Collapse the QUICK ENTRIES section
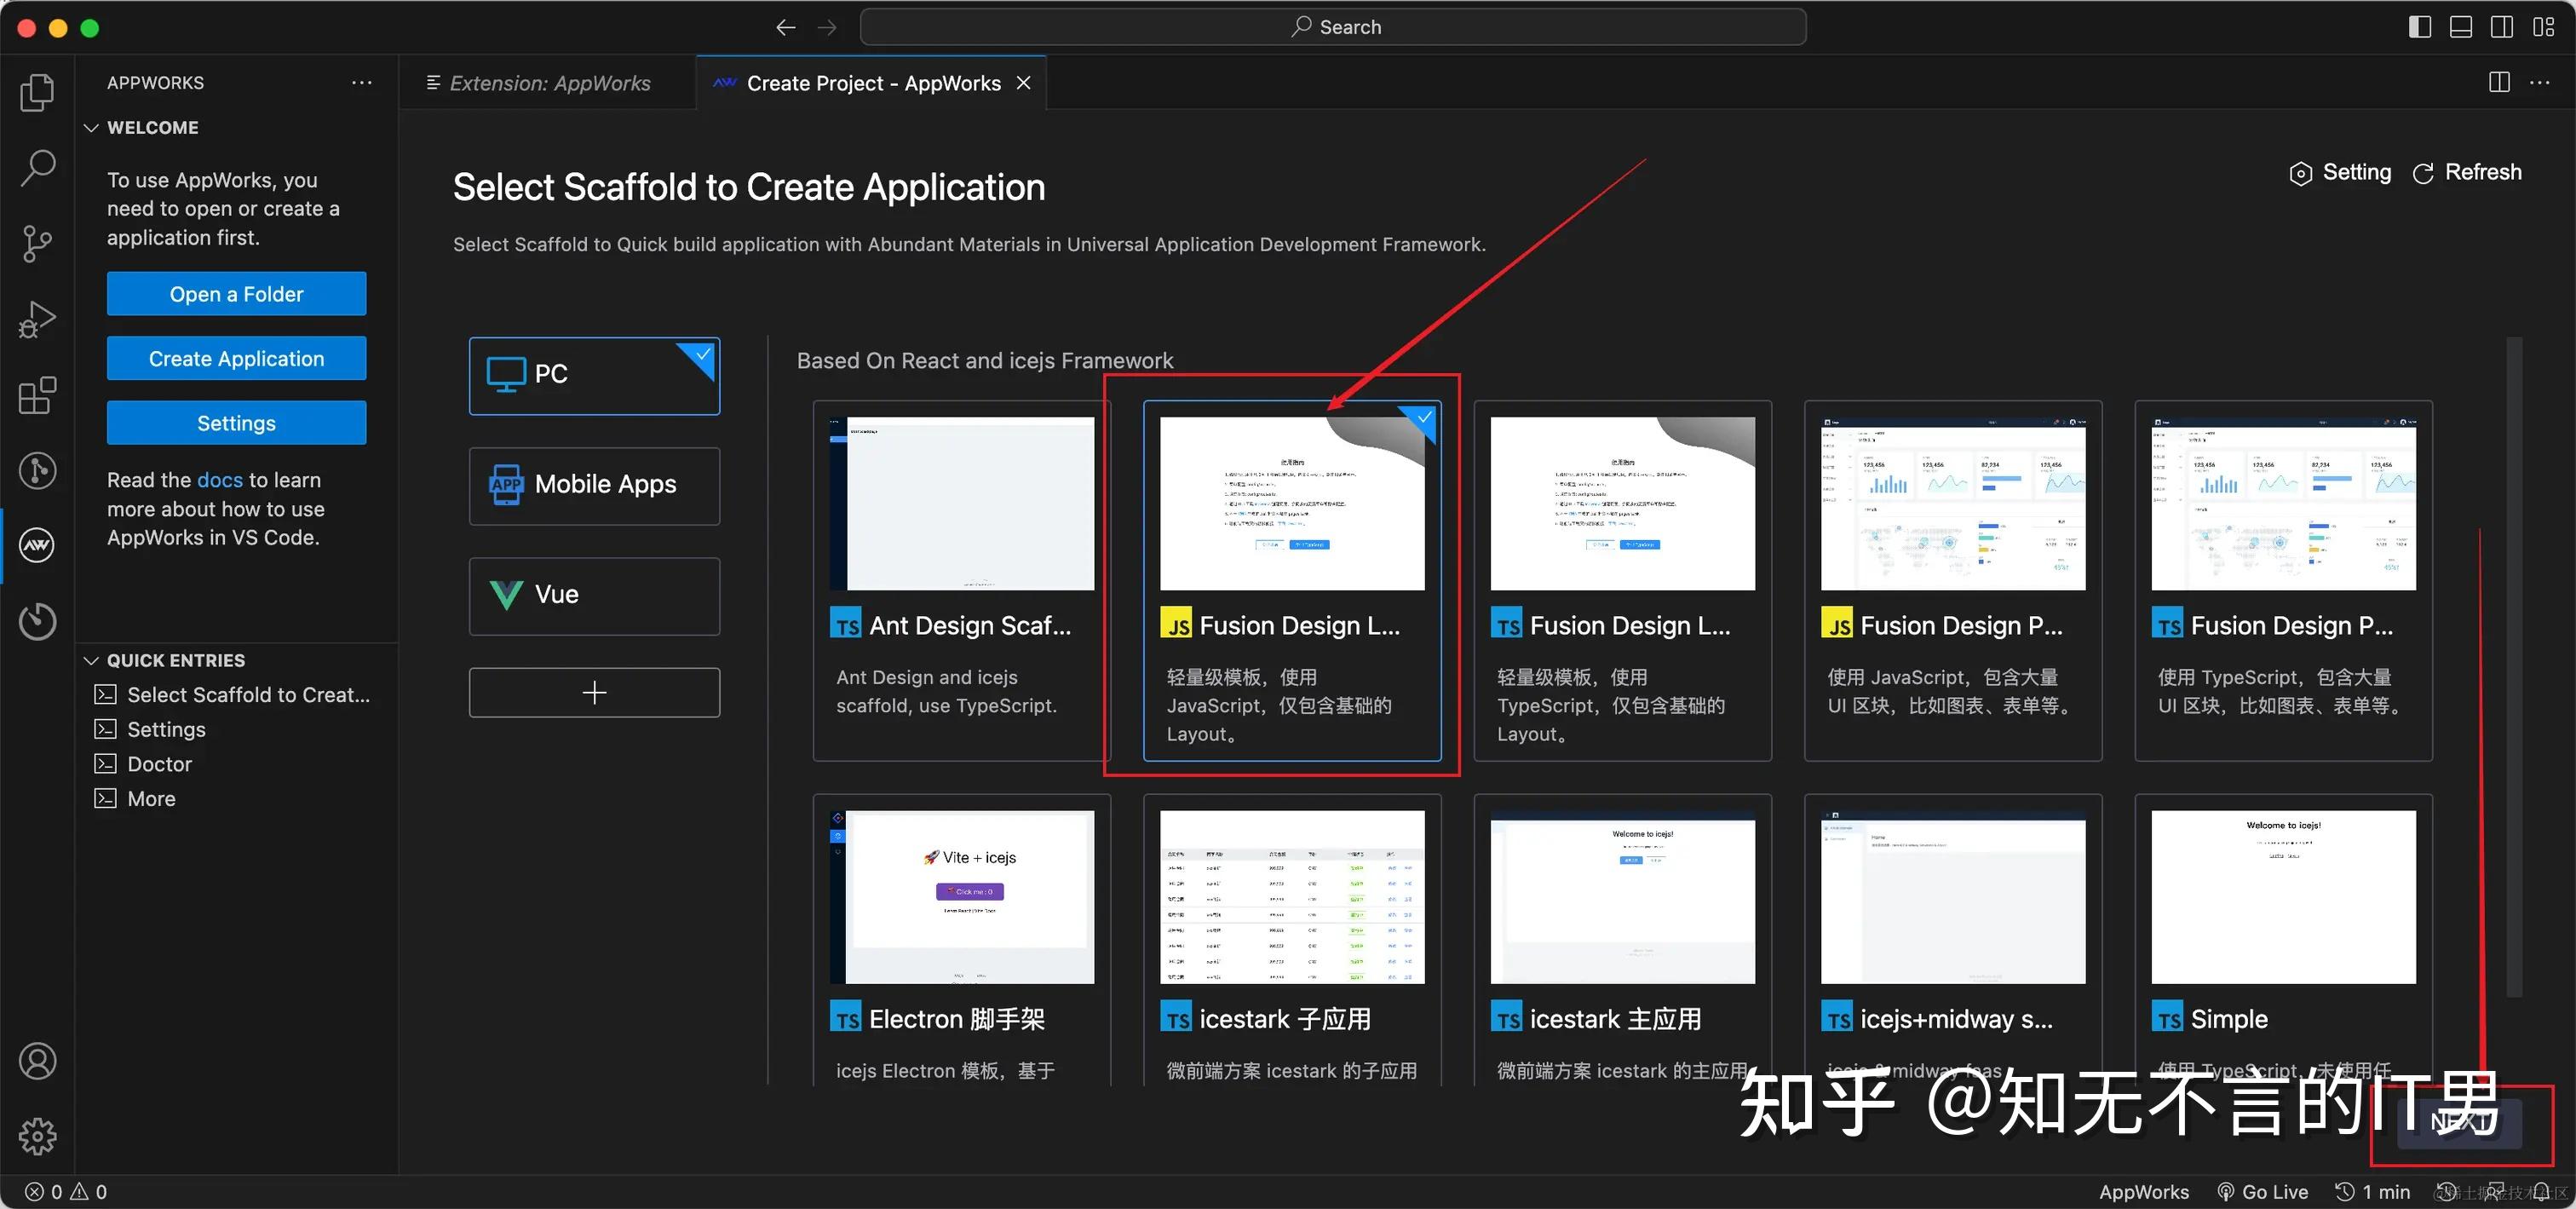This screenshot has height=1209, width=2576. pos(238,660)
